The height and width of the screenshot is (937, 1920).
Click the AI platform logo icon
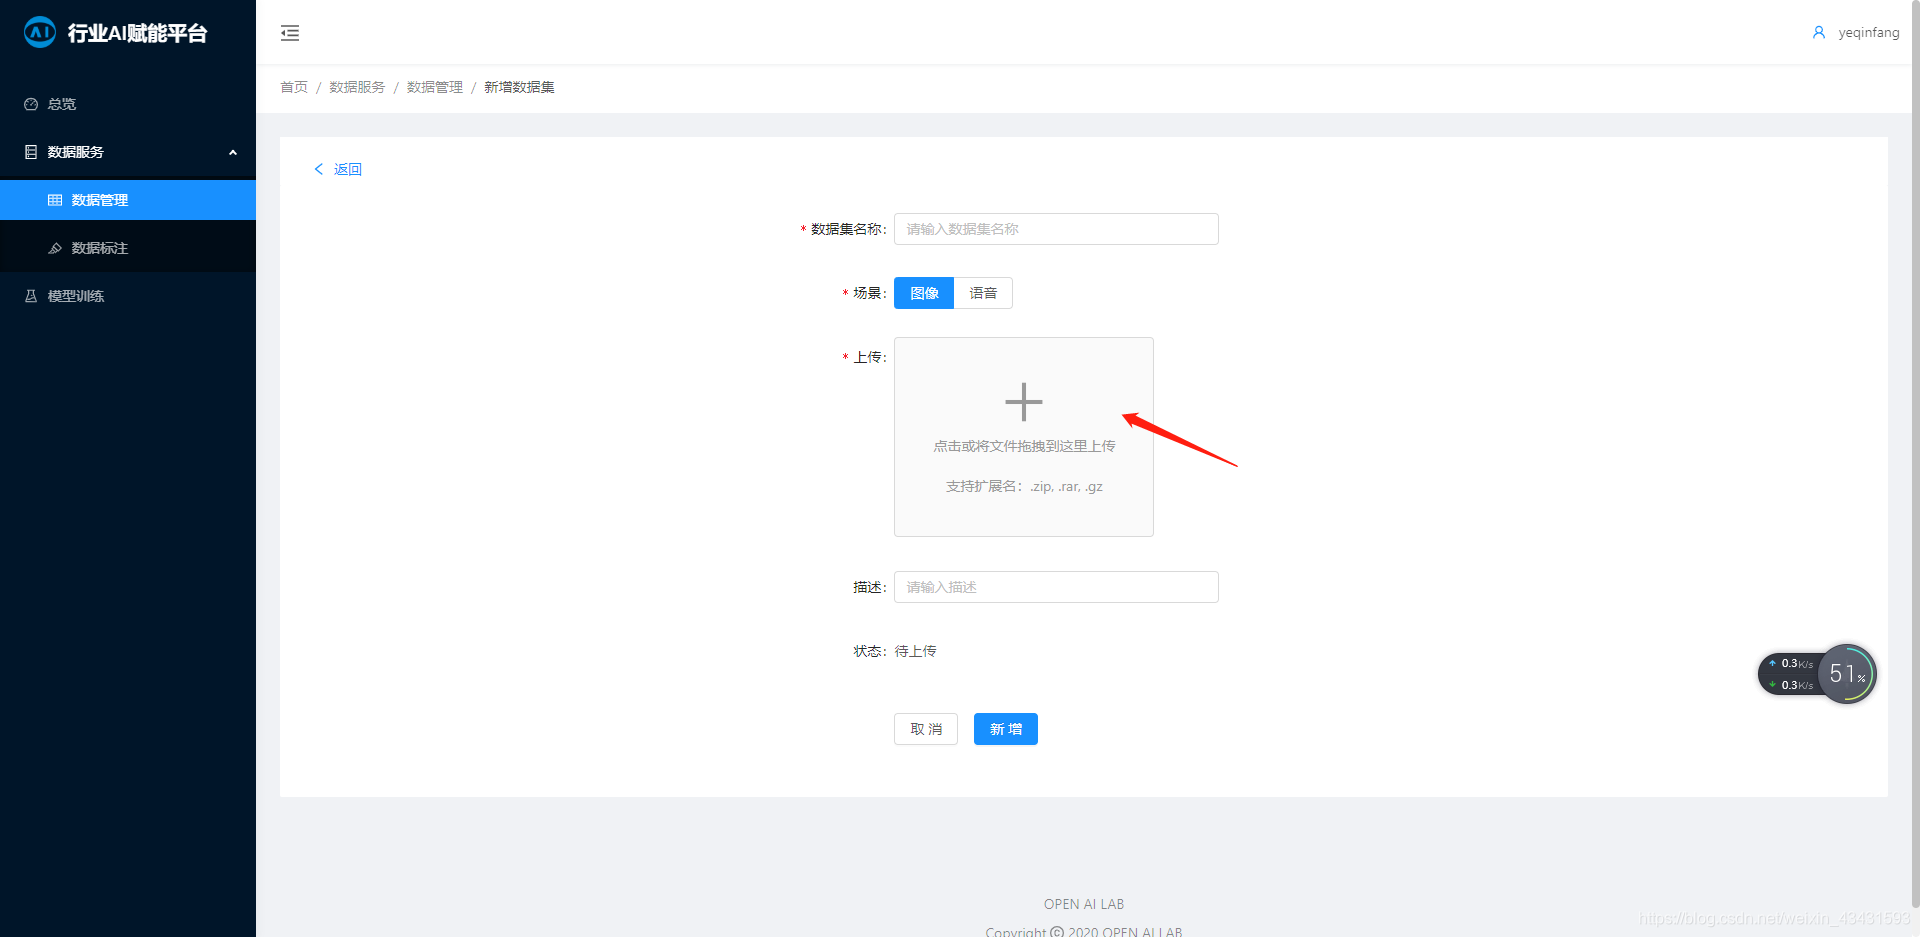tap(40, 32)
